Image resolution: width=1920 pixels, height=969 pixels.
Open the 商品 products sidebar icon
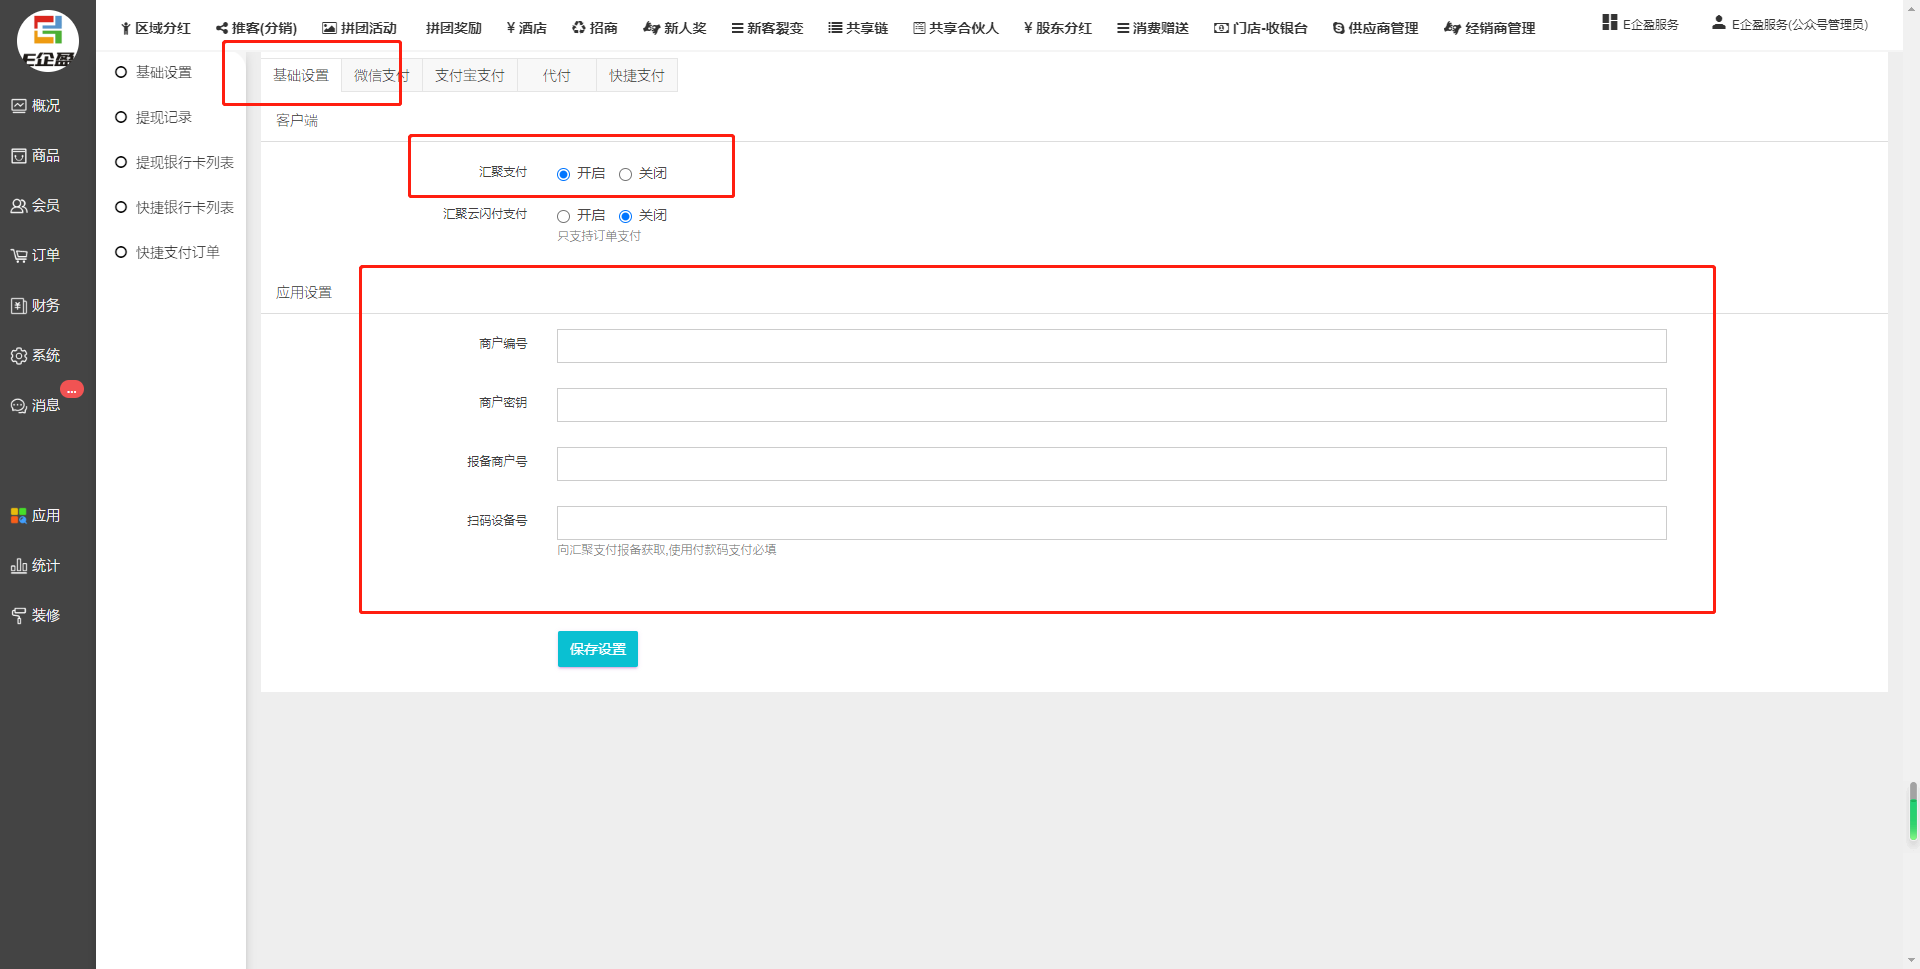click(x=19, y=156)
